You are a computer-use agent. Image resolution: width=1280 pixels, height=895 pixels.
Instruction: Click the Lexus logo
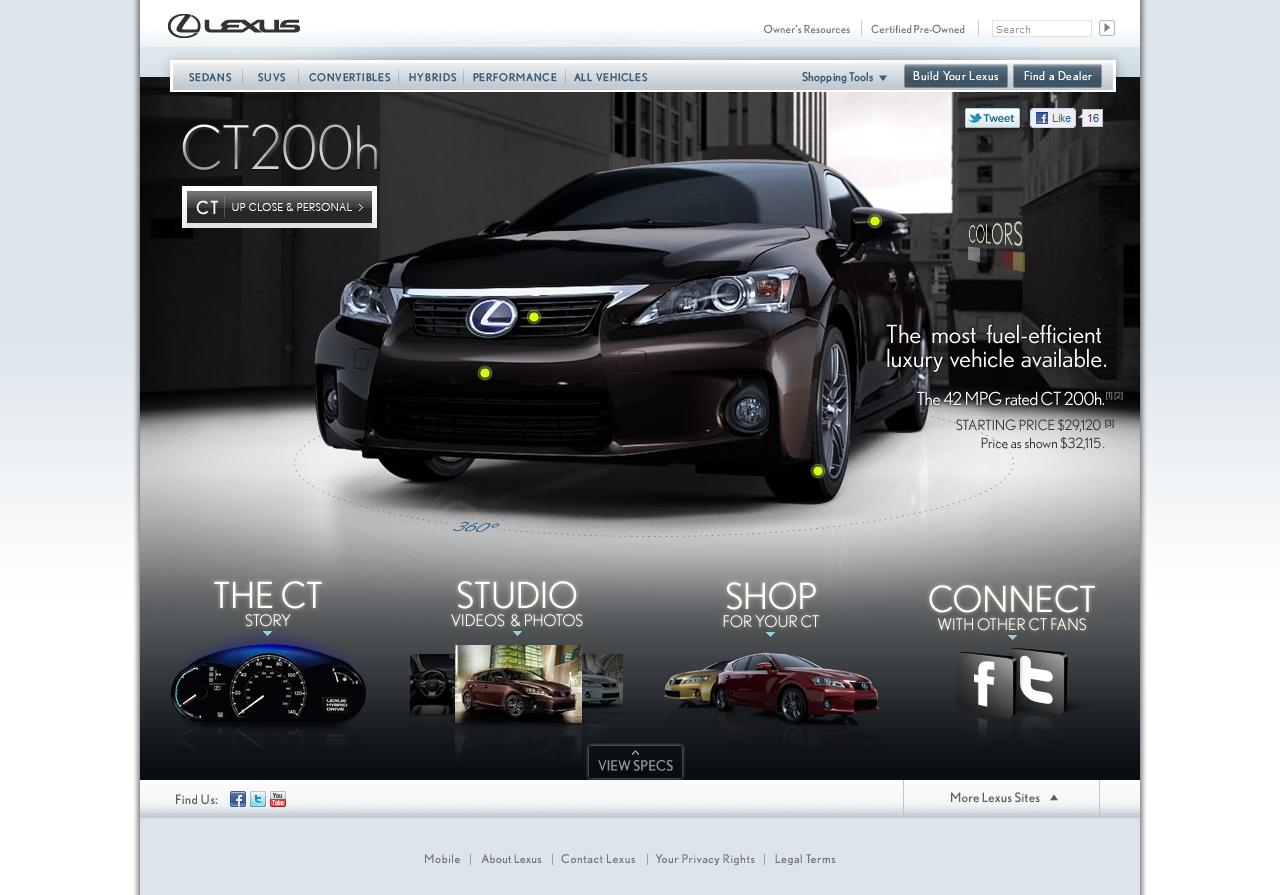coord(234,26)
